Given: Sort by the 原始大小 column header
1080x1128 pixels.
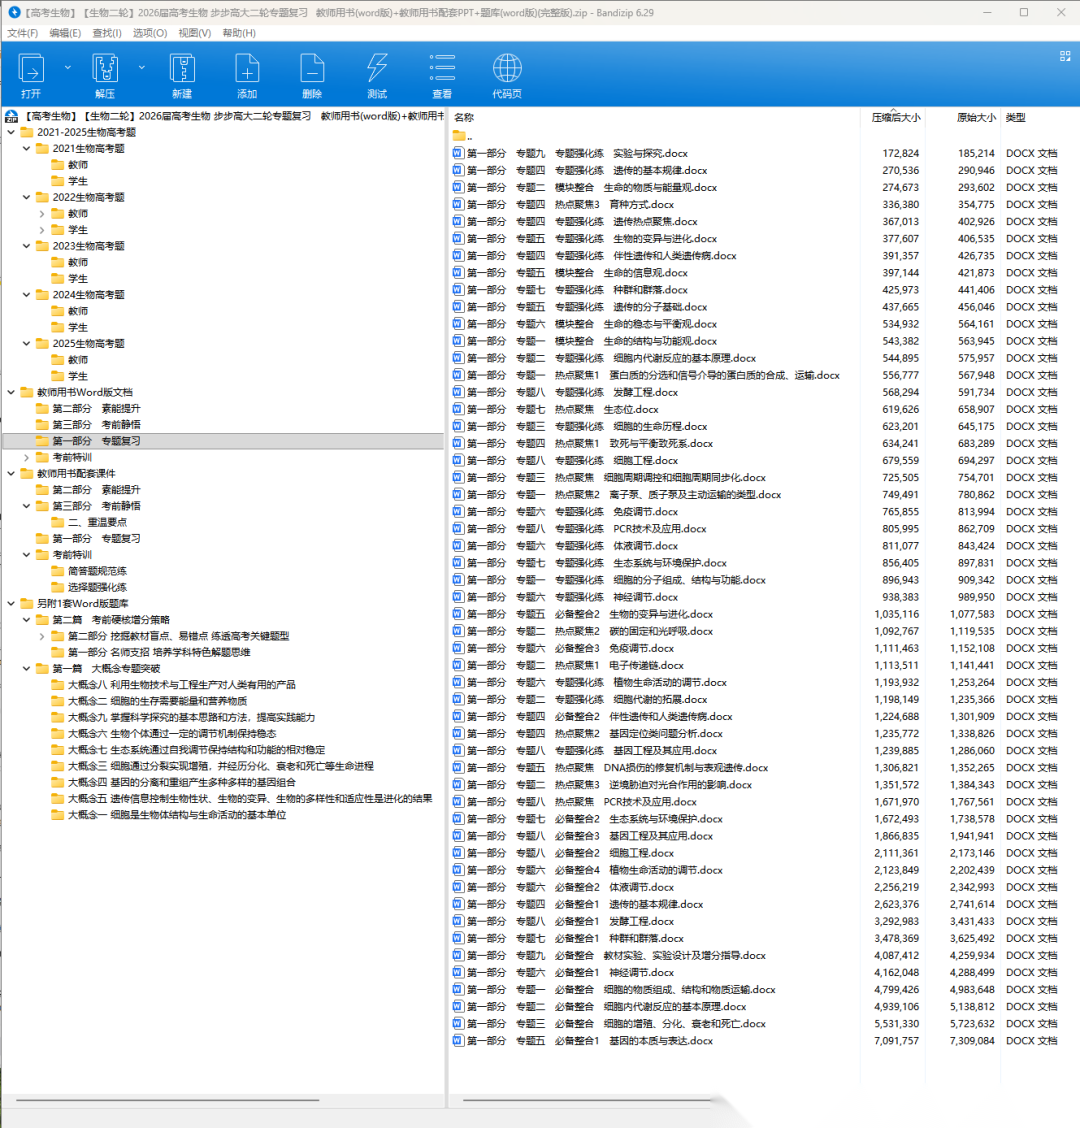Looking at the screenshot, I should pyautogui.click(x=975, y=117).
